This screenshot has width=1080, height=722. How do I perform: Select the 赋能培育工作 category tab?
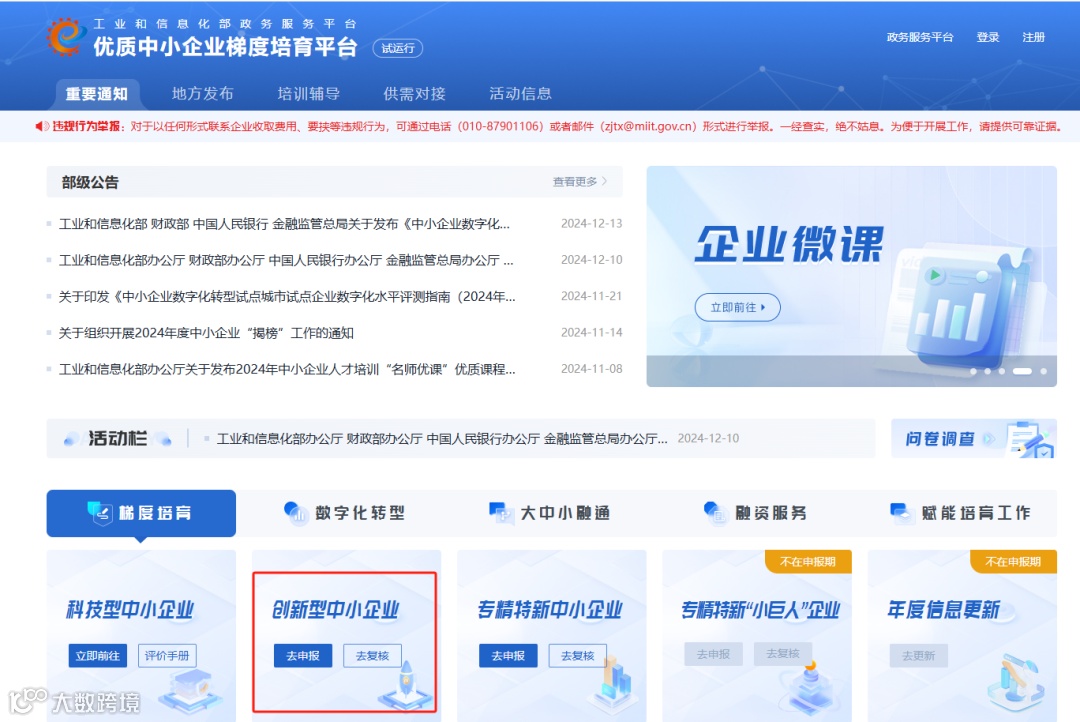[x=962, y=513]
